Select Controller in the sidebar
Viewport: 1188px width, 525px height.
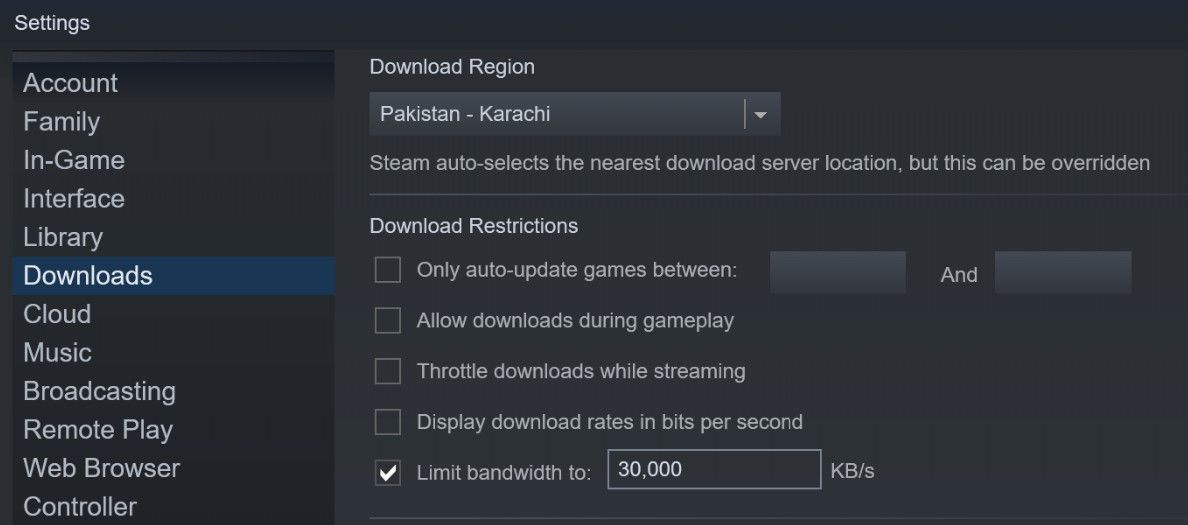point(79,507)
